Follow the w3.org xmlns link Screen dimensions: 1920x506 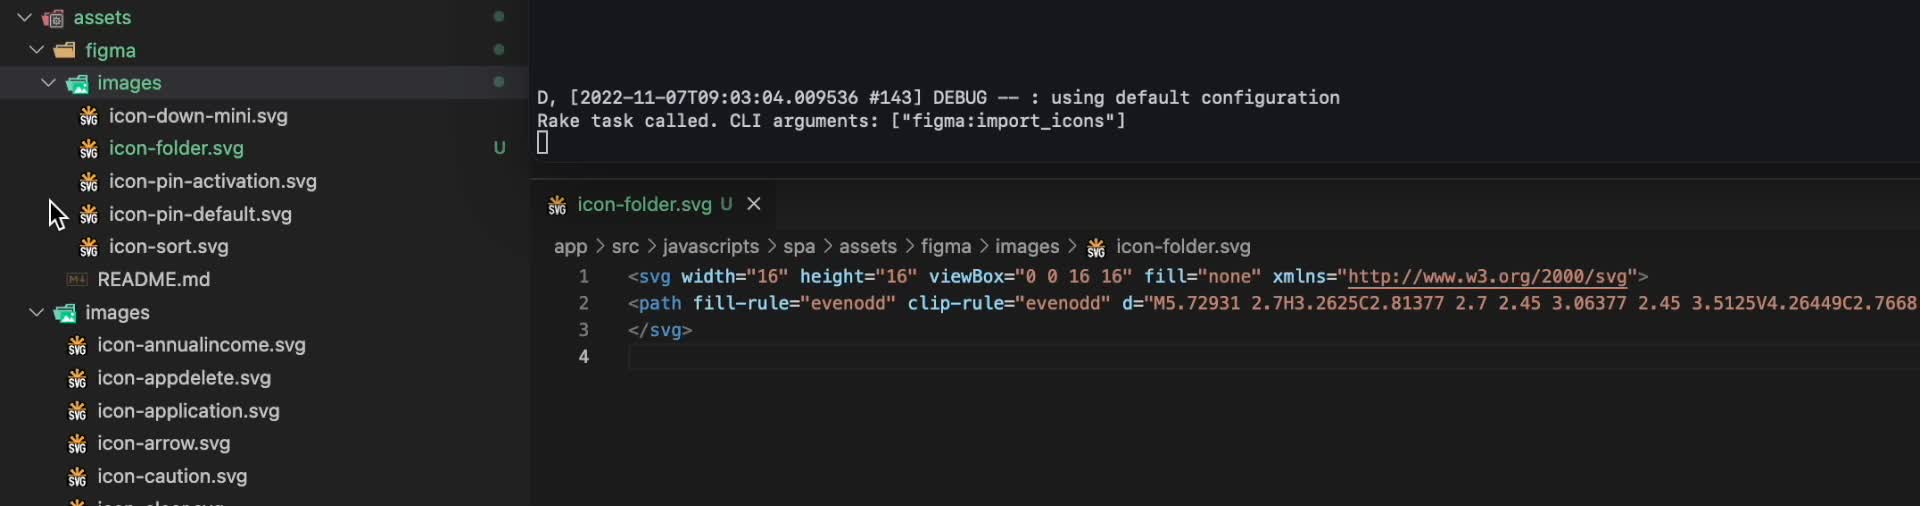click(x=1487, y=276)
